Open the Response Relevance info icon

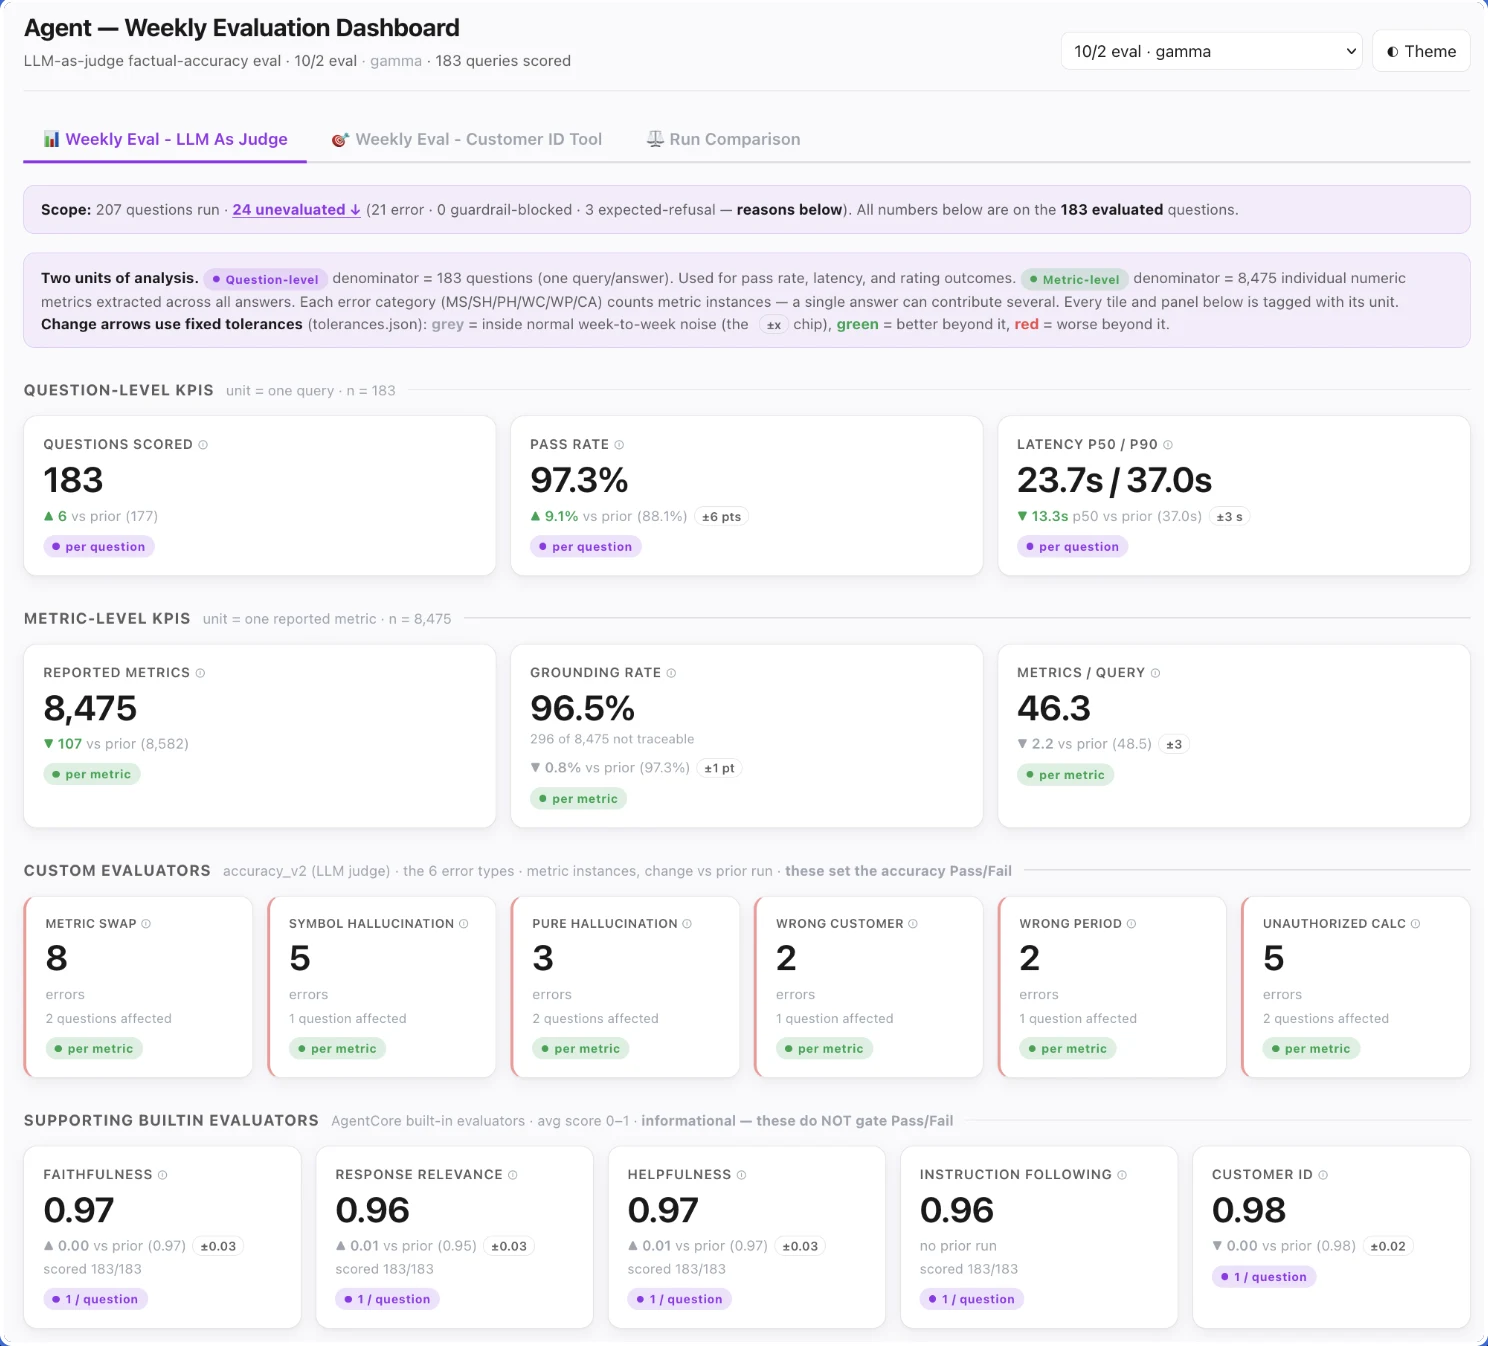click(513, 1175)
